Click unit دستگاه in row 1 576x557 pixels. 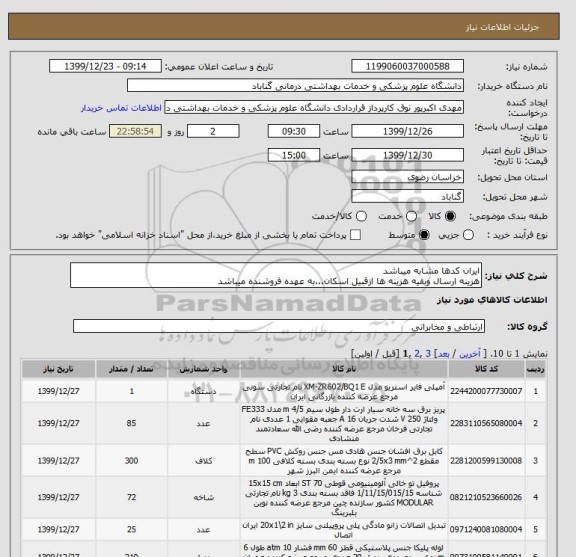tap(204, 391)
